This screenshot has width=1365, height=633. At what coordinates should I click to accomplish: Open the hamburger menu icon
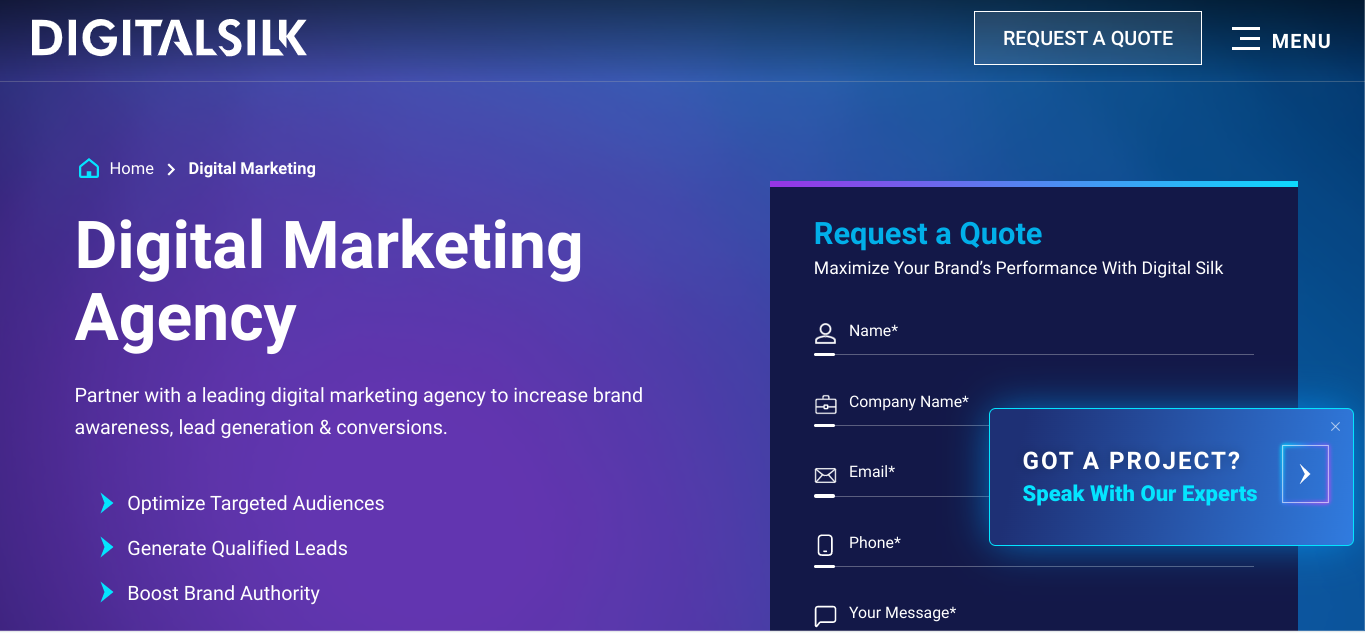pyautogui.click(x=1245, y=39)
